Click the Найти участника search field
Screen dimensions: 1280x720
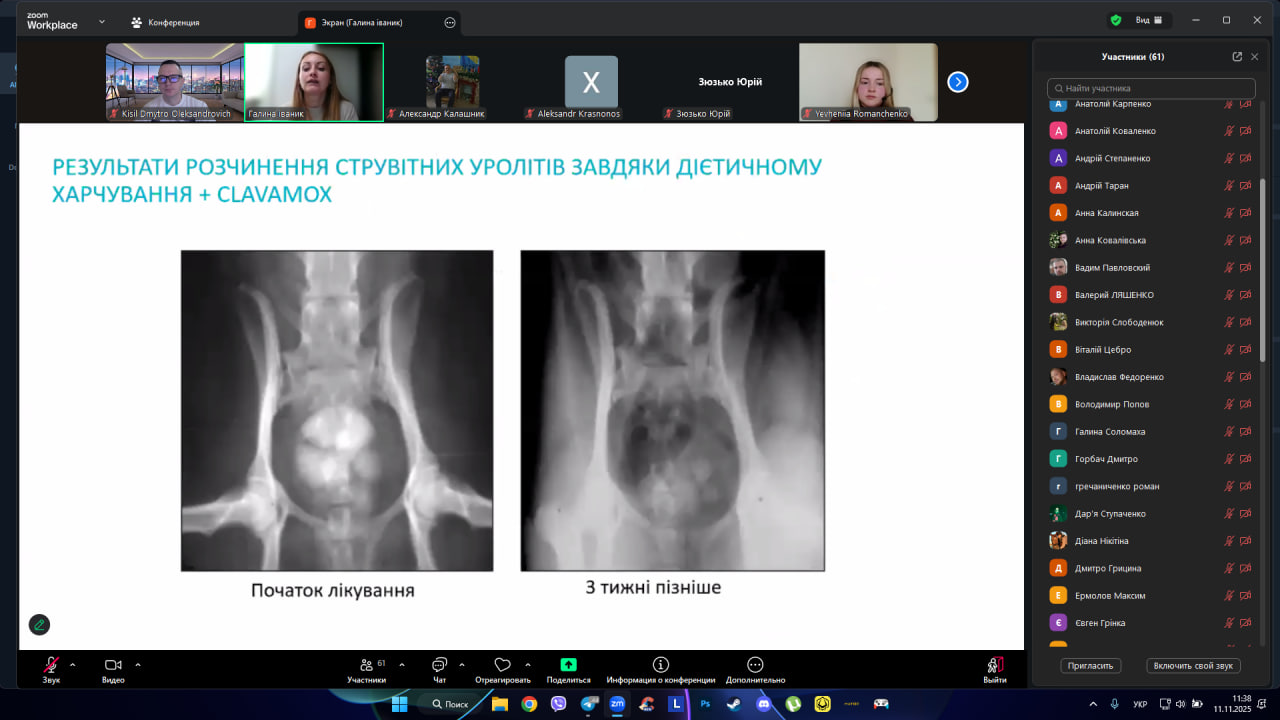pyautogui.click(x=1150, y=88)
